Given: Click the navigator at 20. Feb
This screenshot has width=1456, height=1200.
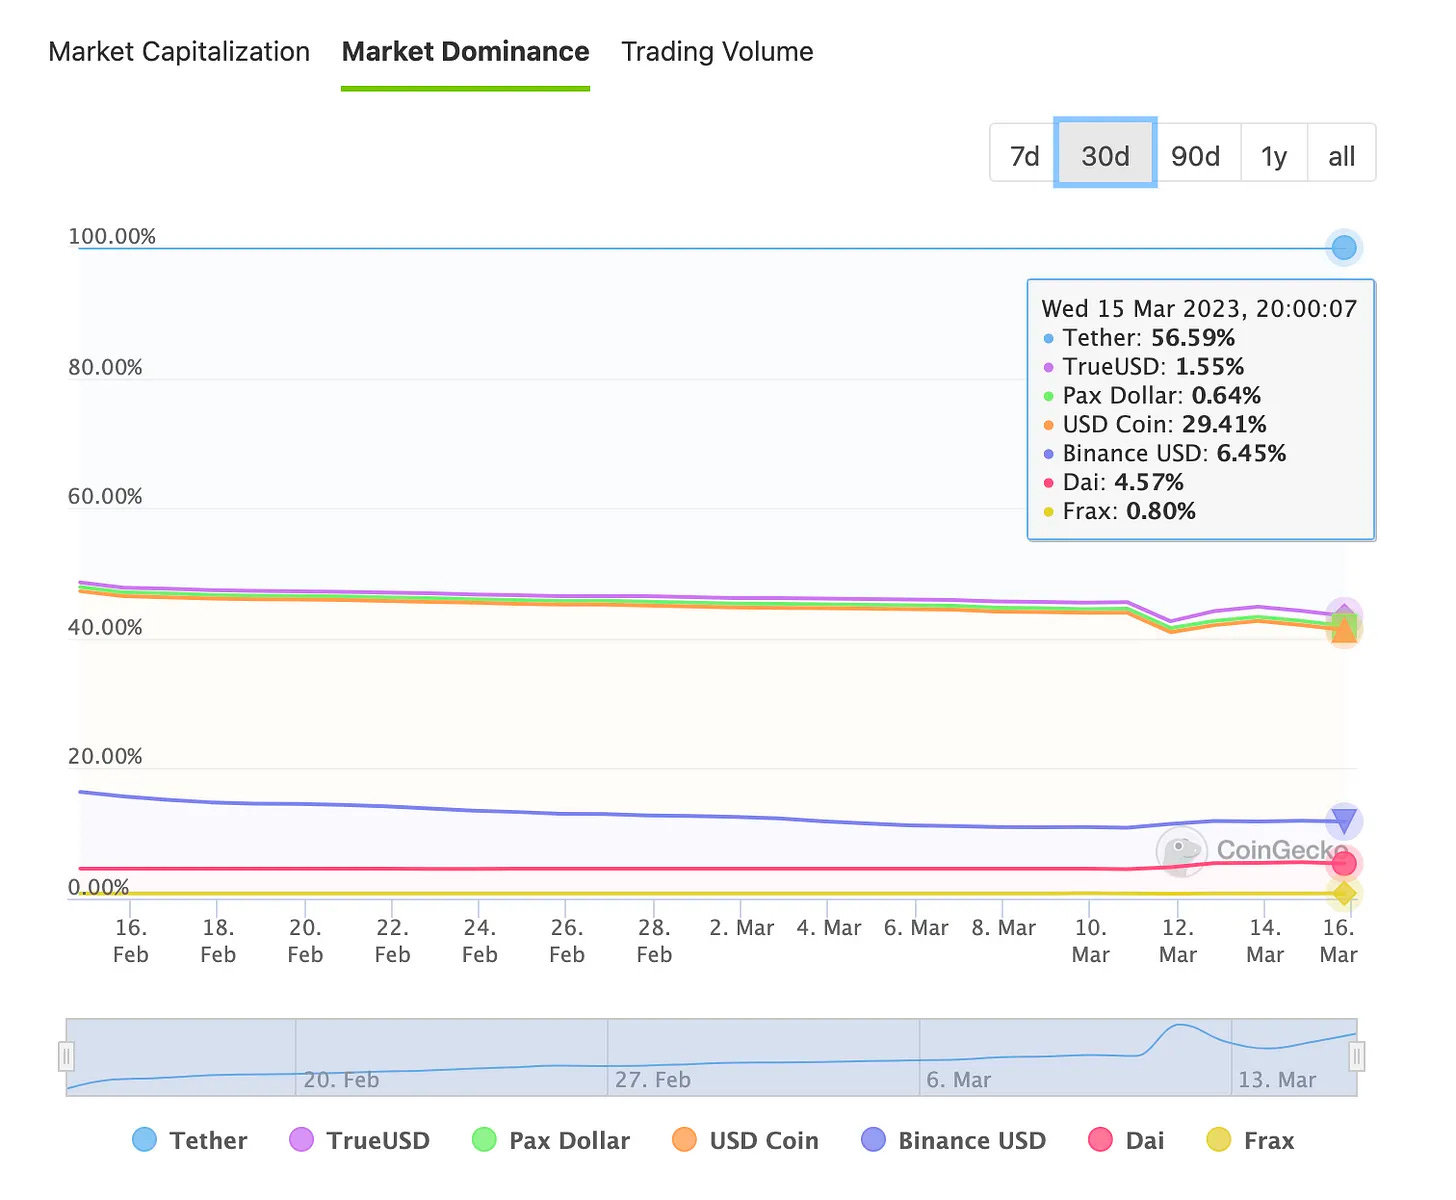Looking at the screenshot, I should [x=341, y=1080].
